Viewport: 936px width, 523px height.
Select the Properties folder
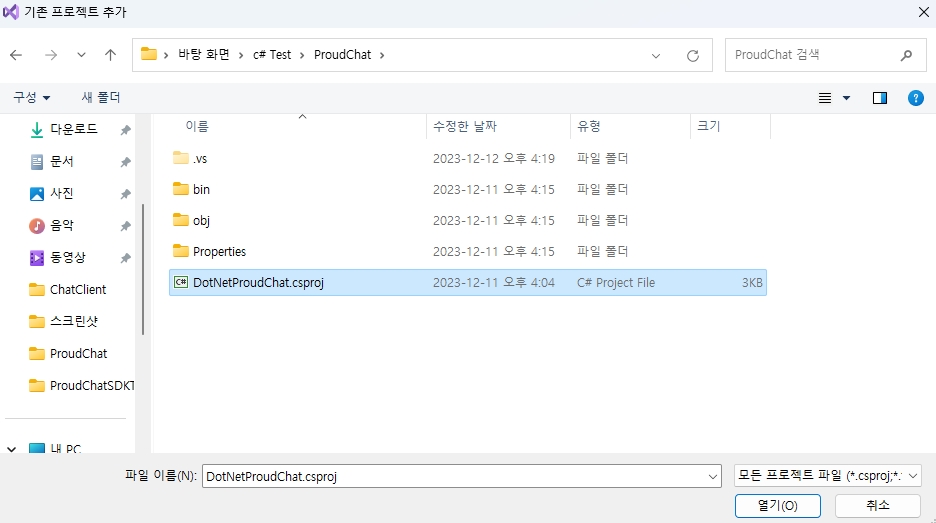[x=219, y=251]
